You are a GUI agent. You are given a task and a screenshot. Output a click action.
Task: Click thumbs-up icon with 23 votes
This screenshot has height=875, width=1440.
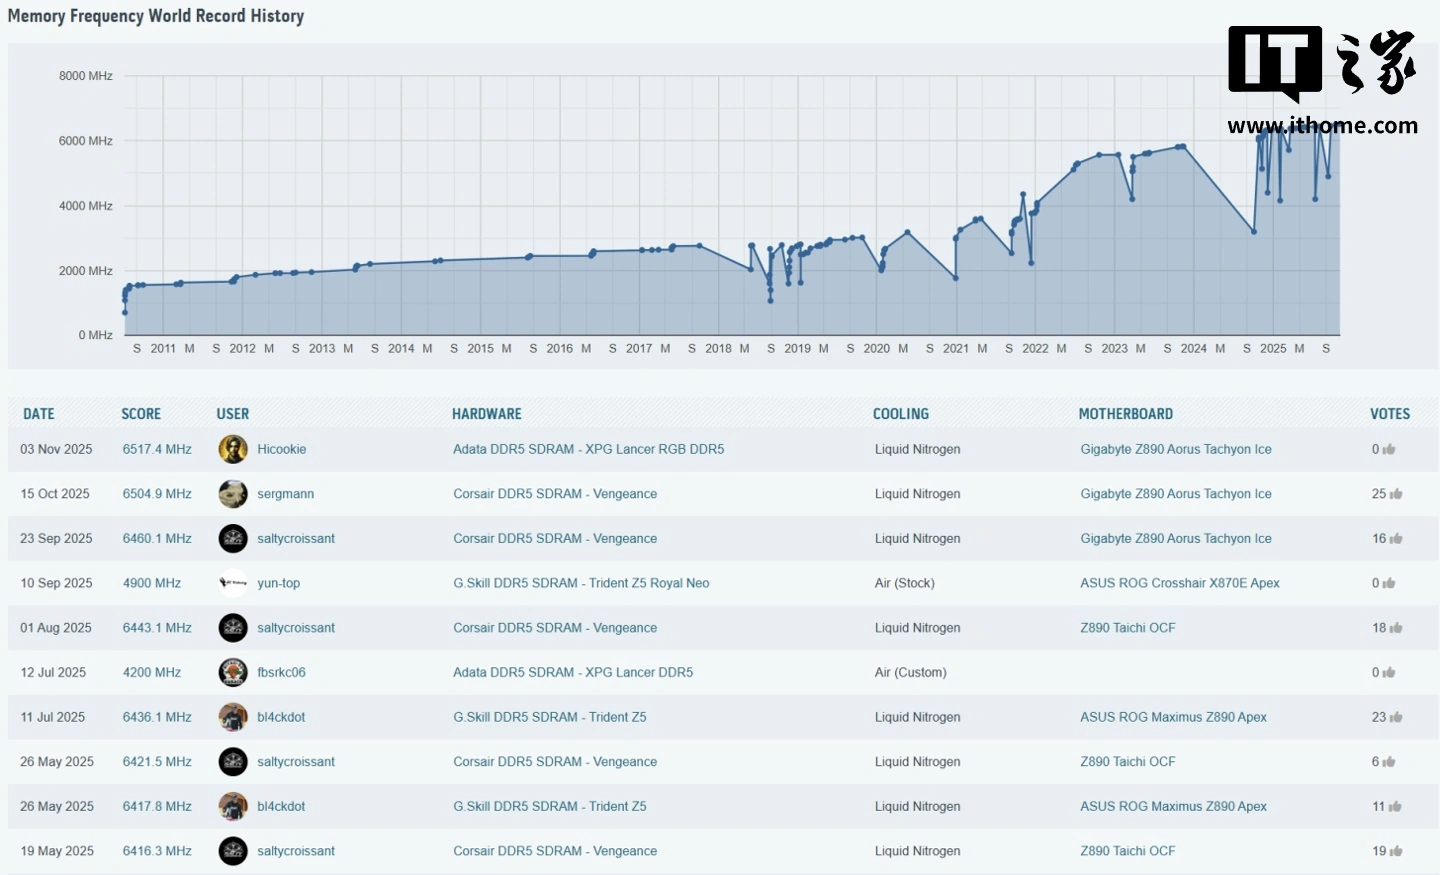click(x=1396, y=717)
